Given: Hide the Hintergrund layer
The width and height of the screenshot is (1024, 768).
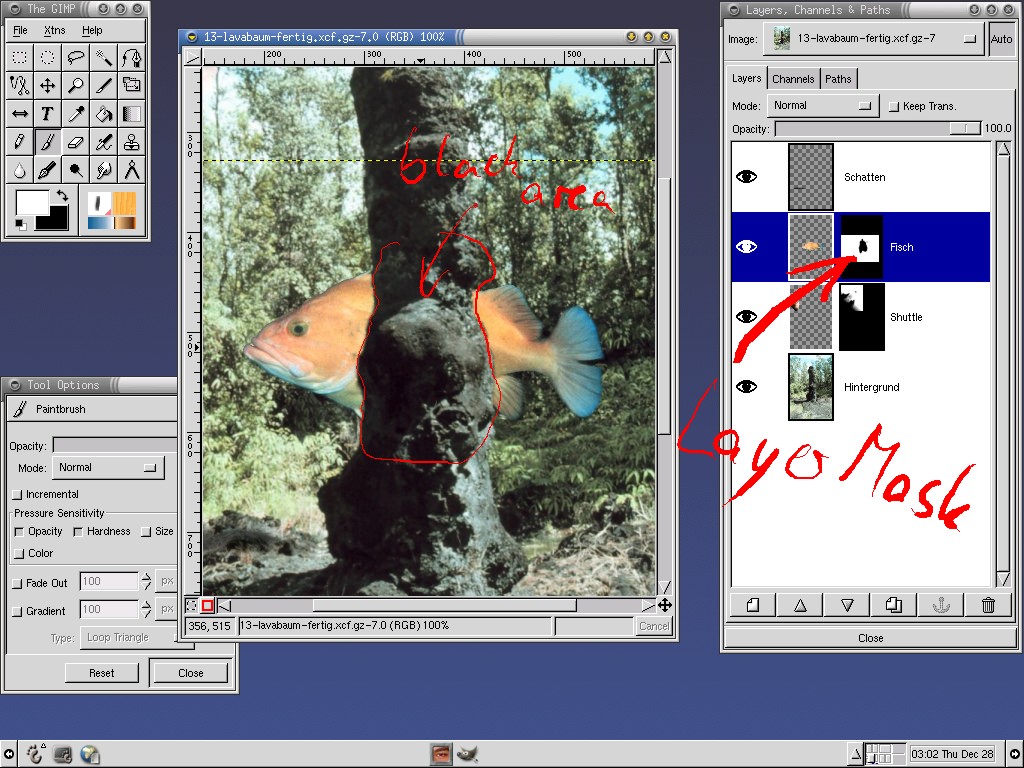Looking at the screenshot, I should click(745, 387).
